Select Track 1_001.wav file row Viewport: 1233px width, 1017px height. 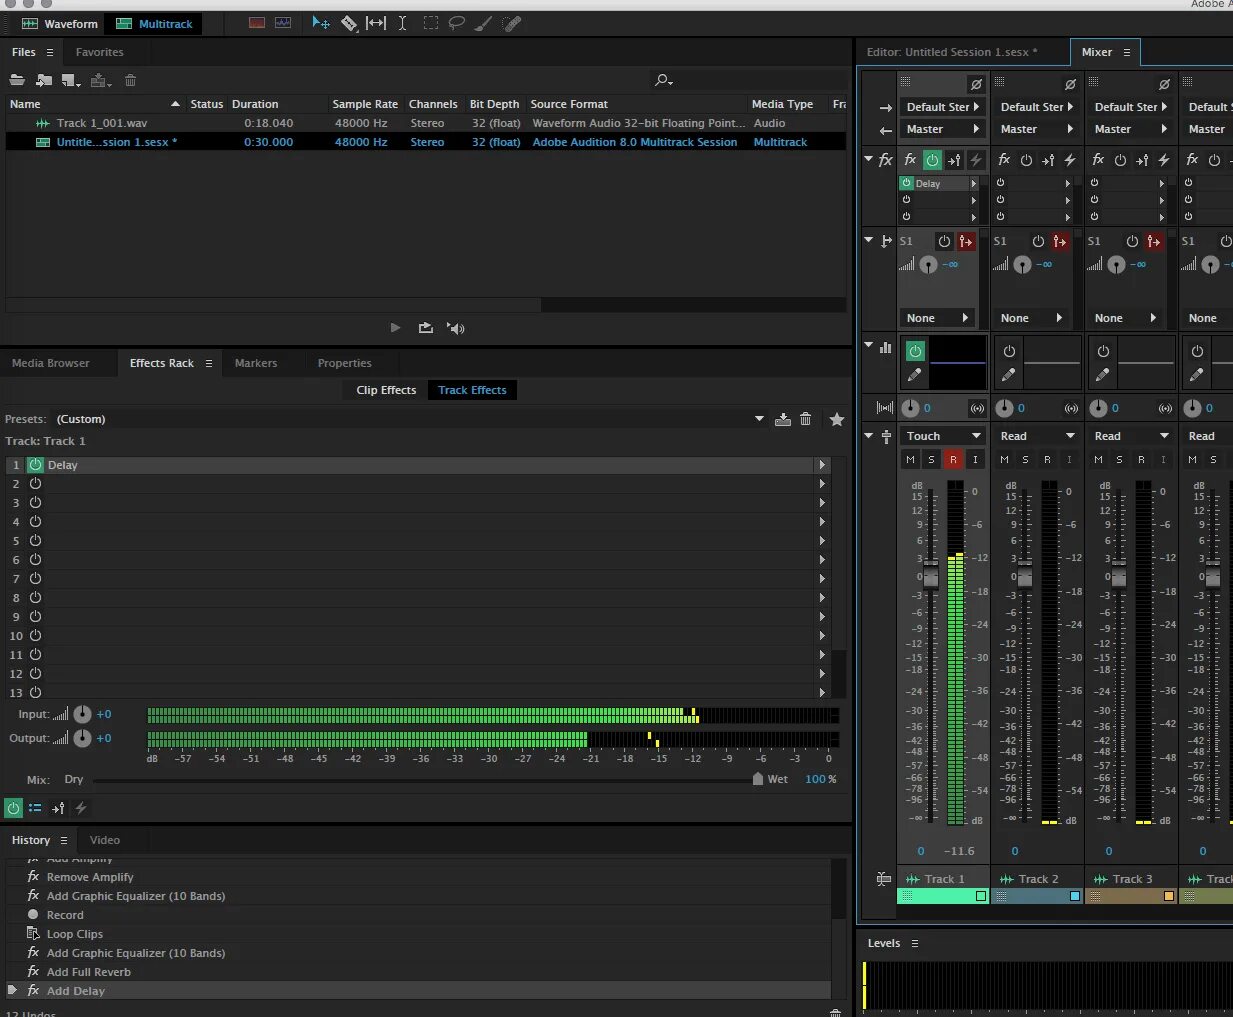425,123
